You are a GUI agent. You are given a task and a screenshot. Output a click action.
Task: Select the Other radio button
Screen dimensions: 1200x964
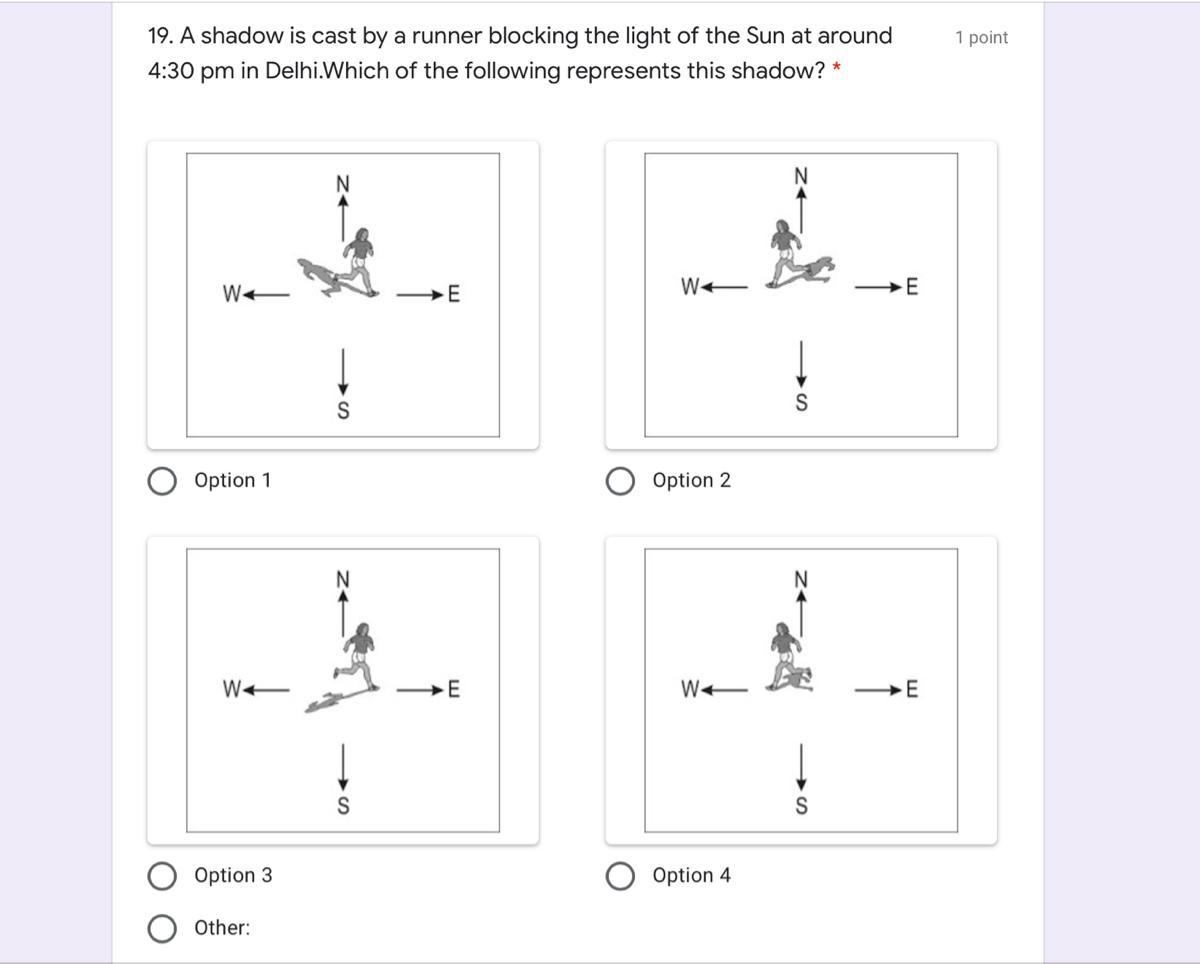[x=160, y=929]
